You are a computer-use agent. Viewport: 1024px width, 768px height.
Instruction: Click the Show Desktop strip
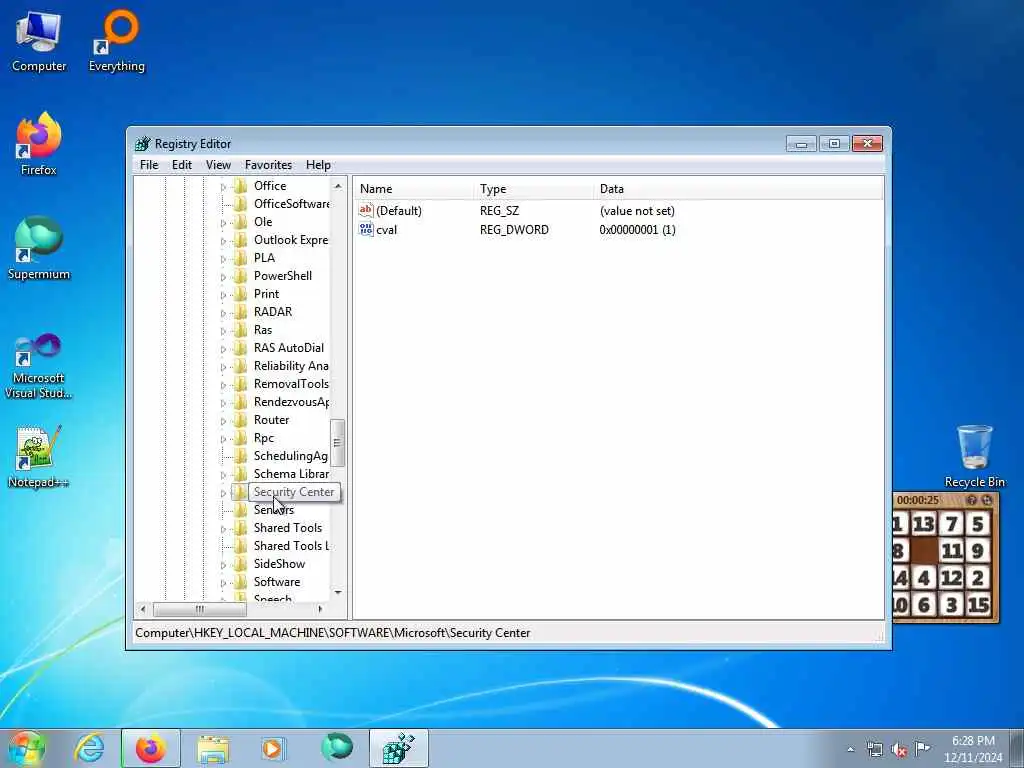(x=1017, y=748)
